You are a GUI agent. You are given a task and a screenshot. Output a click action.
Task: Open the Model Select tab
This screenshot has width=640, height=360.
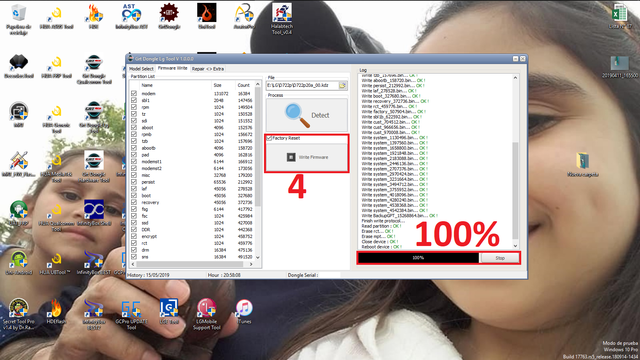(141, 69)
